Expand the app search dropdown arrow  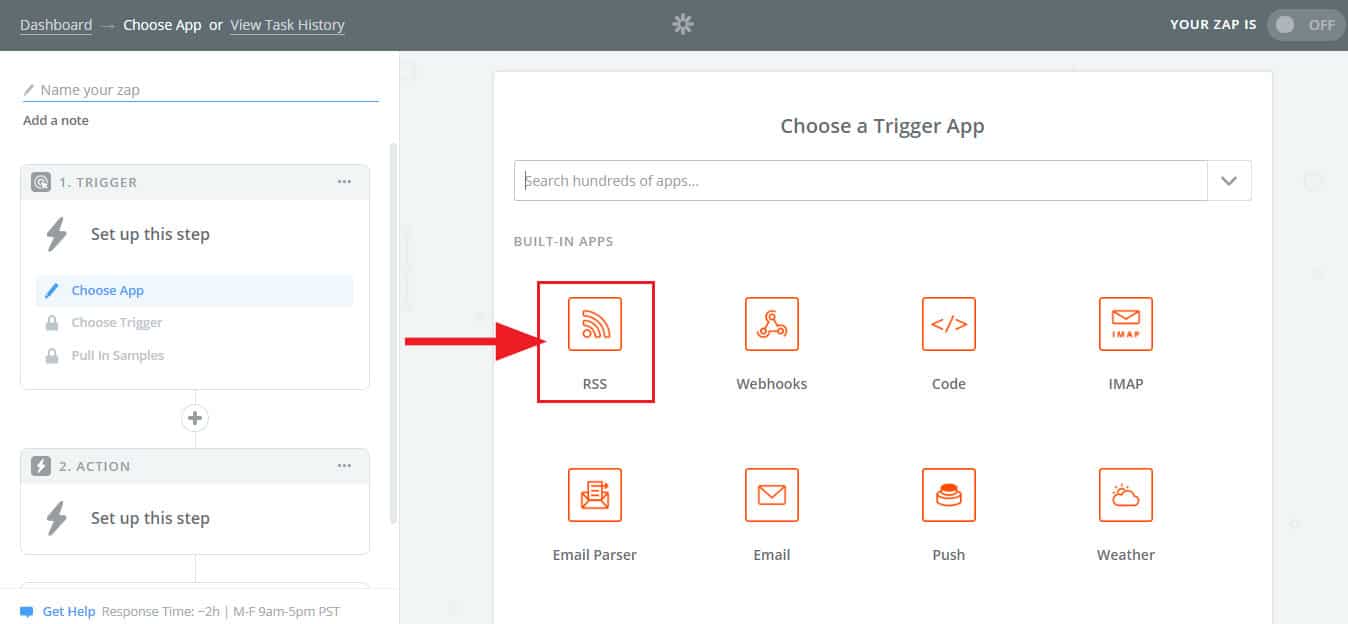[x=1230, y=181]
